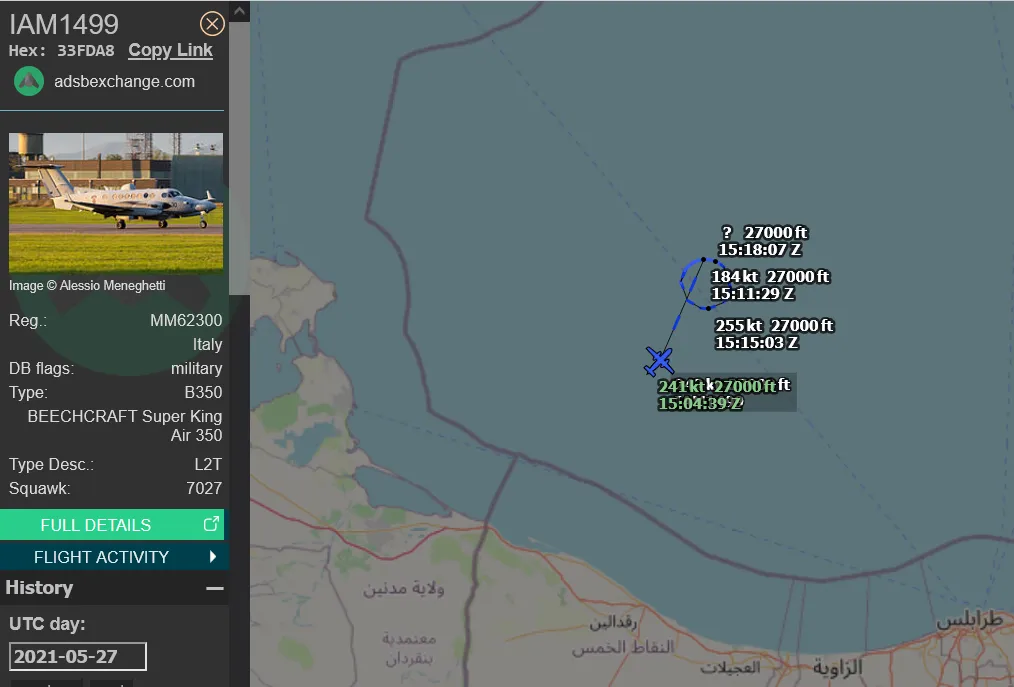Click the Copy Link hyperlink

170,50
